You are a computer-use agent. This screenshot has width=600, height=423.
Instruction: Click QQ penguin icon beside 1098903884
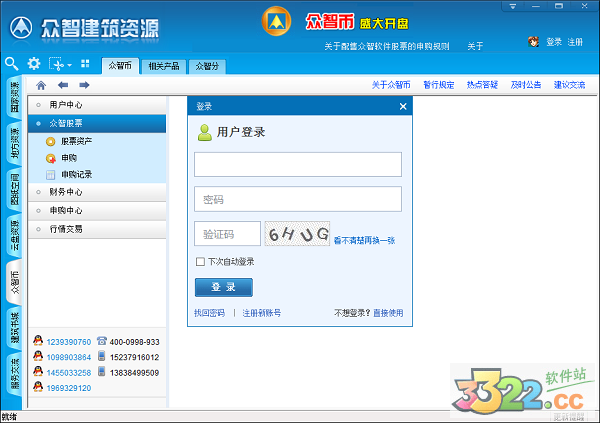click(38, 356)
